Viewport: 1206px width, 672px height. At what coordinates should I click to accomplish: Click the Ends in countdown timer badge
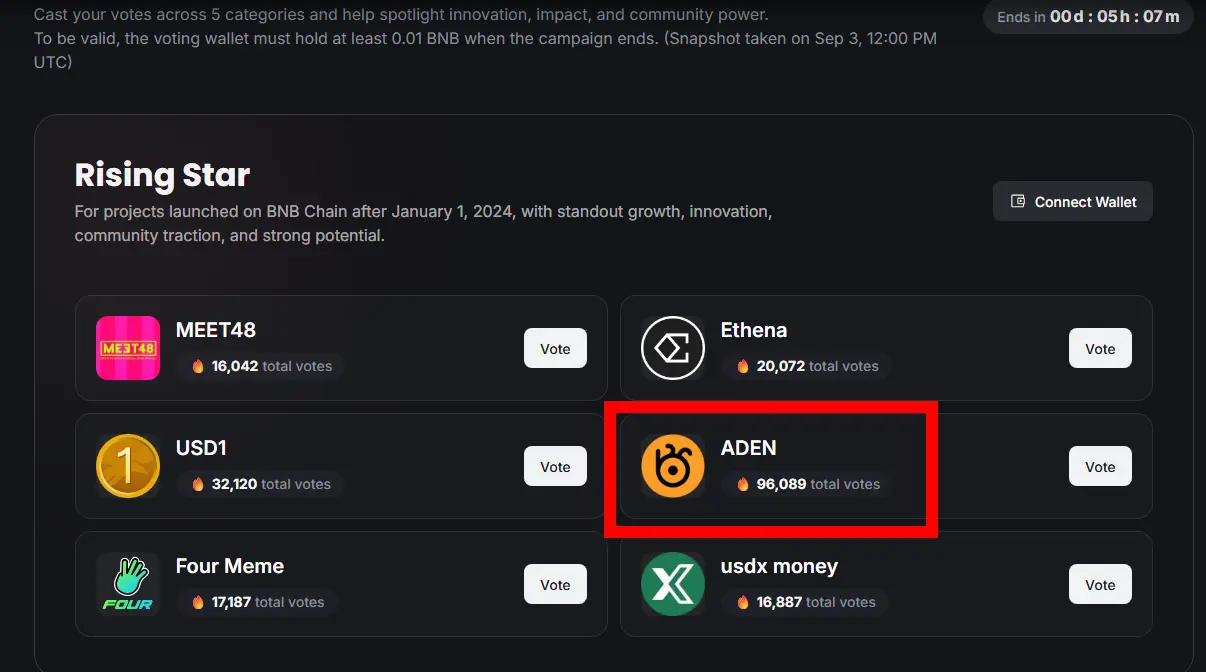pos(1088,17)
